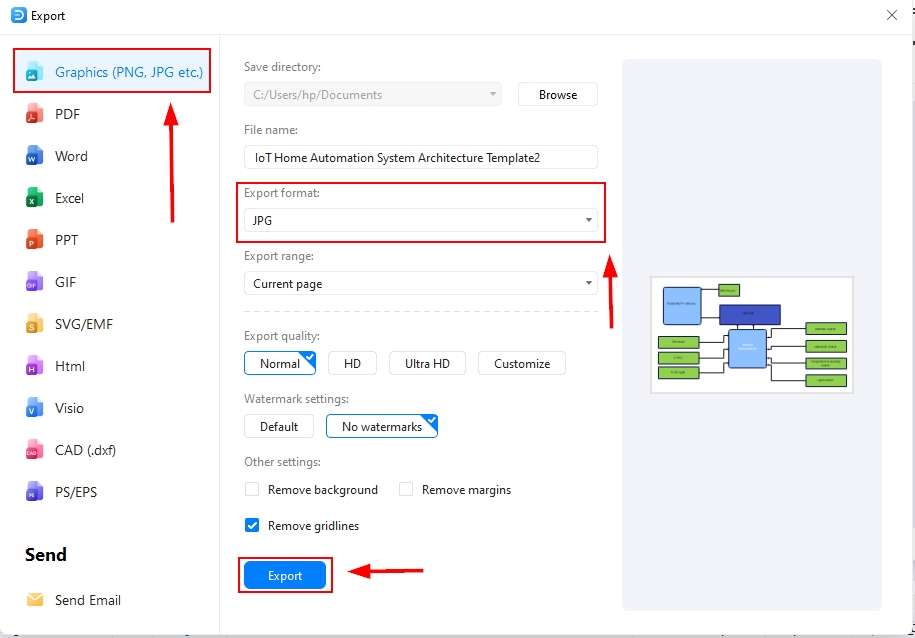Check the Remove margins option
915x638 pixels.
click(x=406, y=489)
